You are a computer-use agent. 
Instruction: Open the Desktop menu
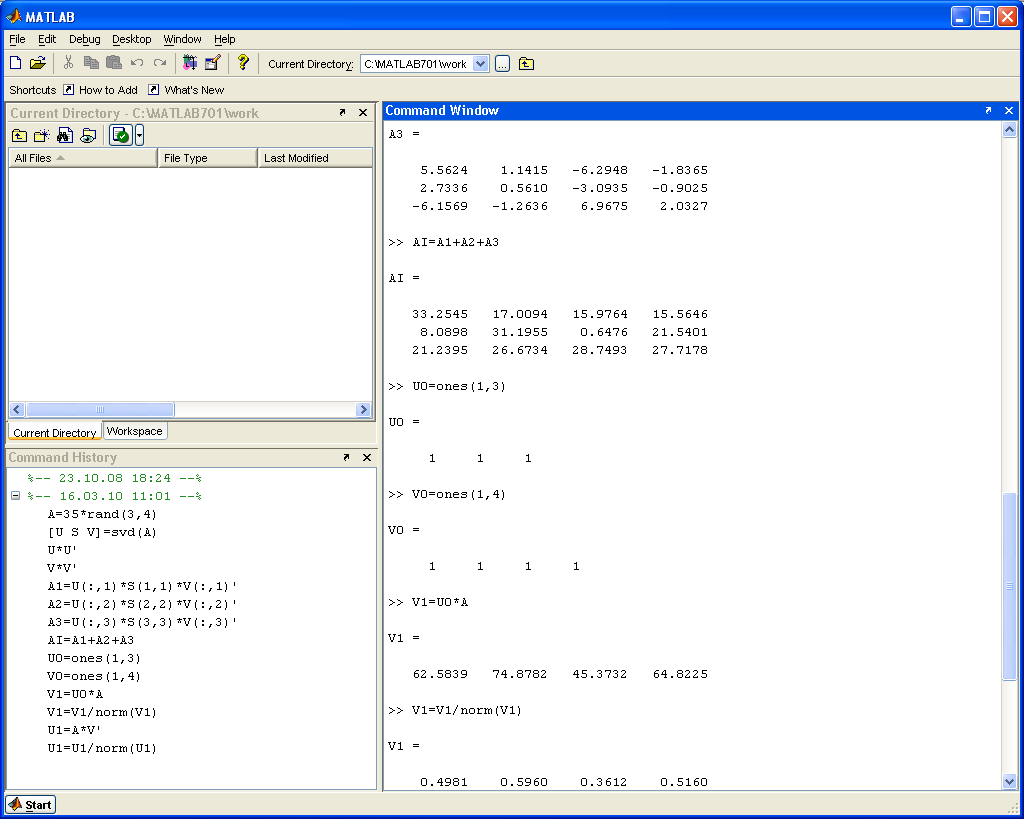point(131,39)
